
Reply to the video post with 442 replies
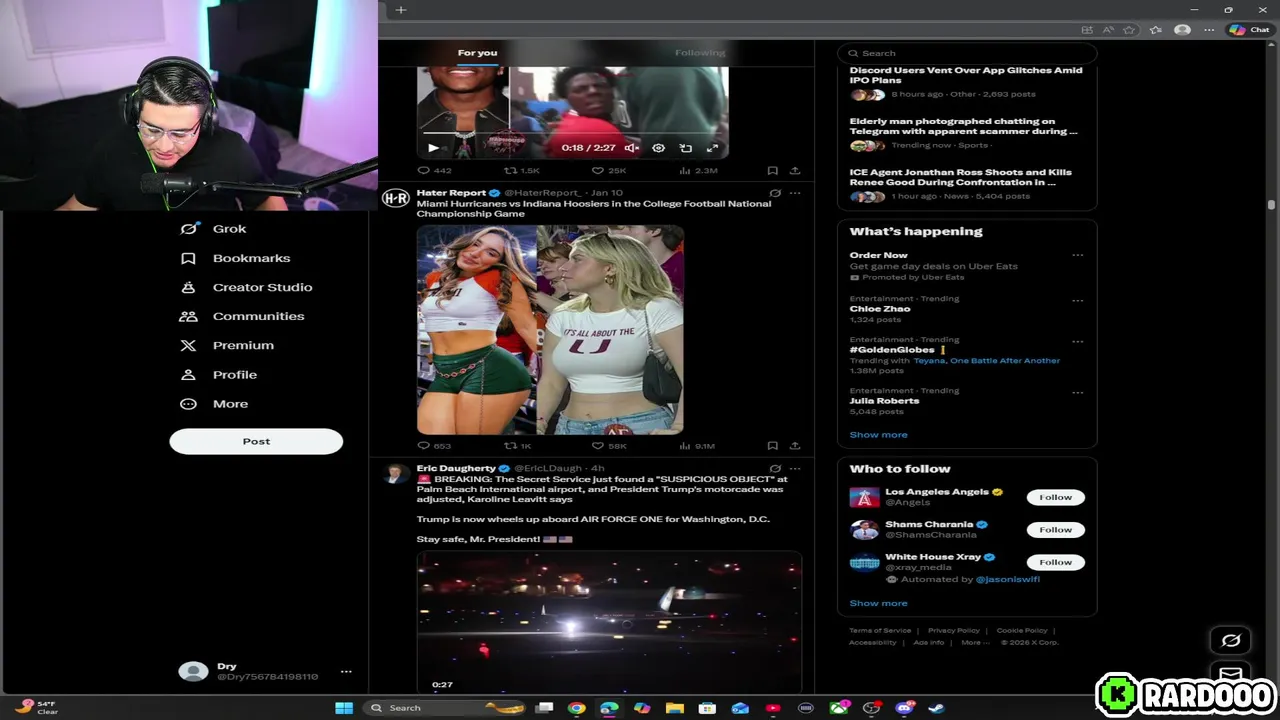(x=435, y=171)
